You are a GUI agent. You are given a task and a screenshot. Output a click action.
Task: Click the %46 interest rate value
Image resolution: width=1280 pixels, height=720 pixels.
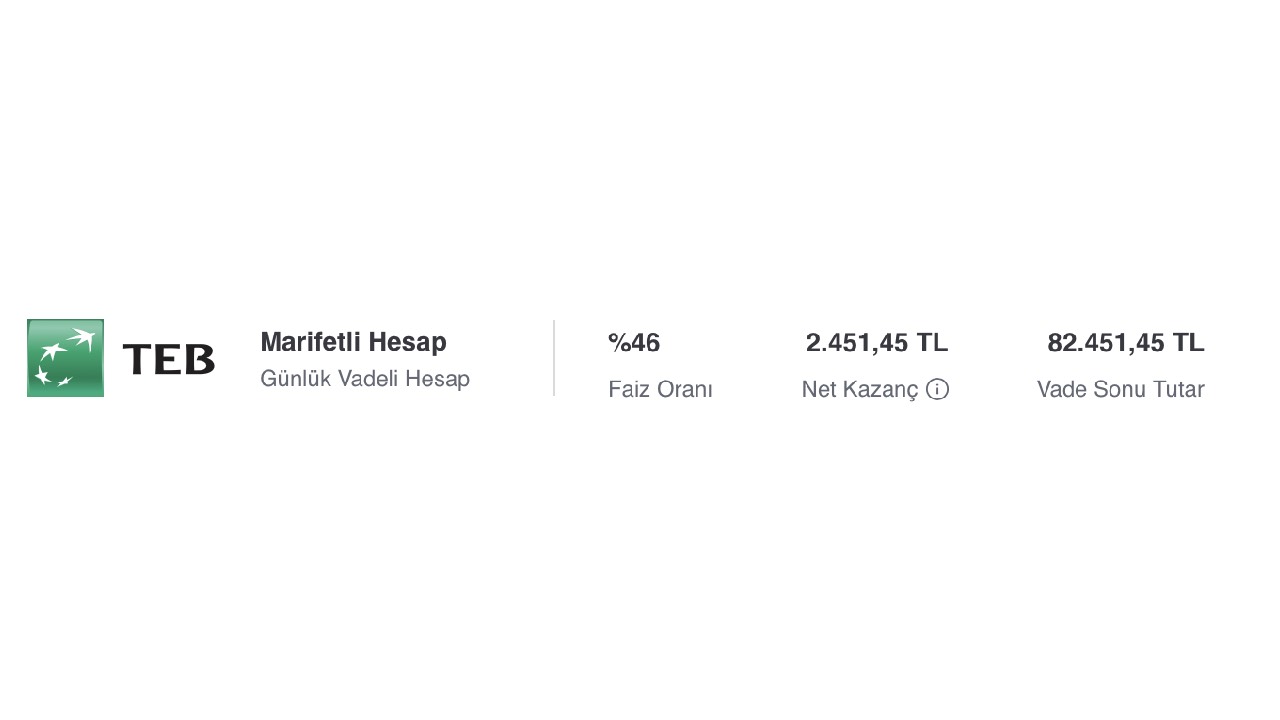tap(634, 343)
